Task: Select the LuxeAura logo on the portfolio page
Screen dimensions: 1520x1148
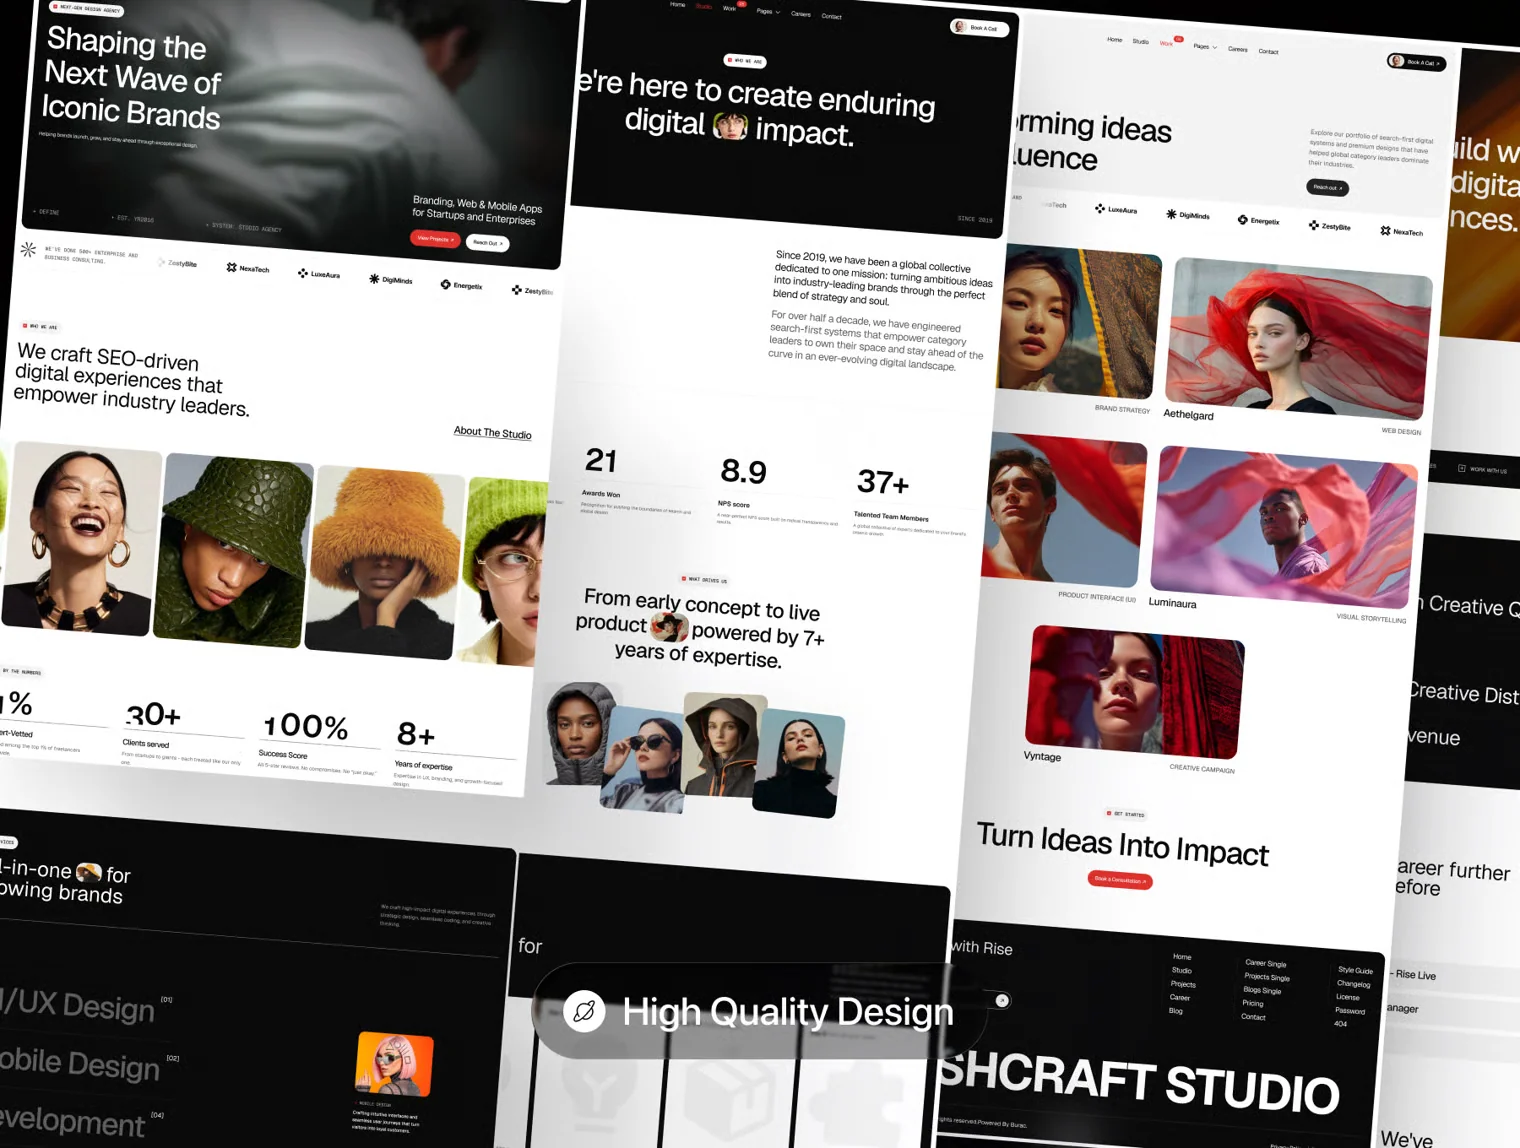Action: point(1116,209)
